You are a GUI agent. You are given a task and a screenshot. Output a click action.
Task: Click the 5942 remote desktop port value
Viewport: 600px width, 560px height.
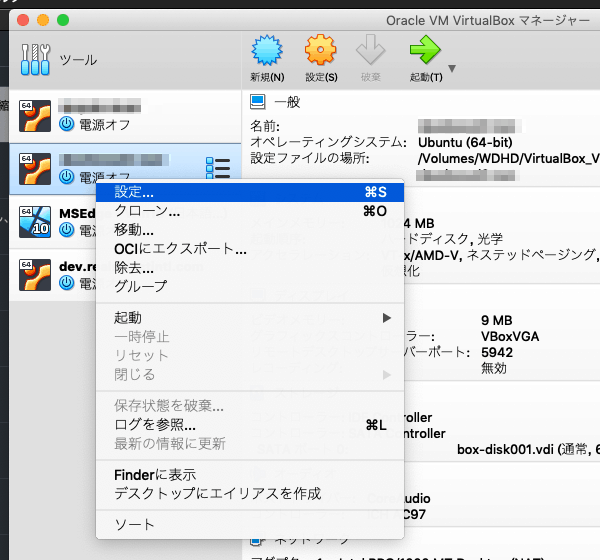(497, 353)
